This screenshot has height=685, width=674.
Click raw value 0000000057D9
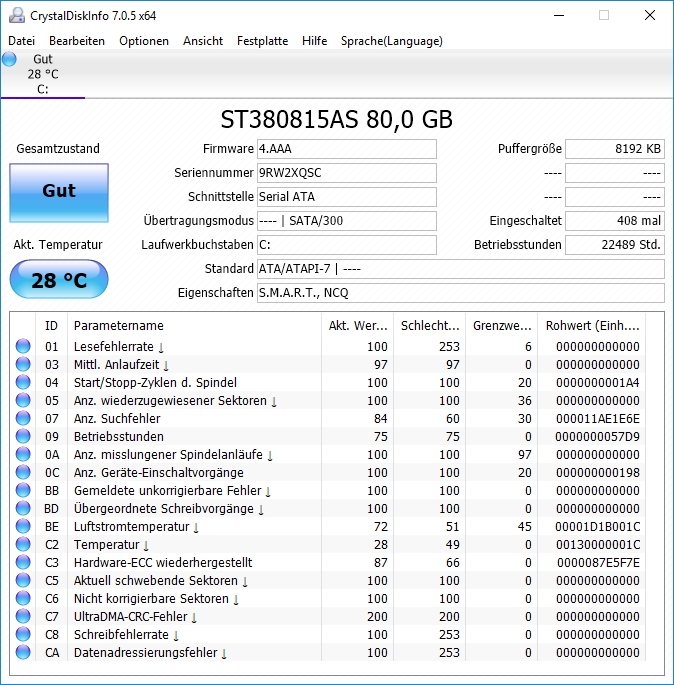(x=598, y=436)
